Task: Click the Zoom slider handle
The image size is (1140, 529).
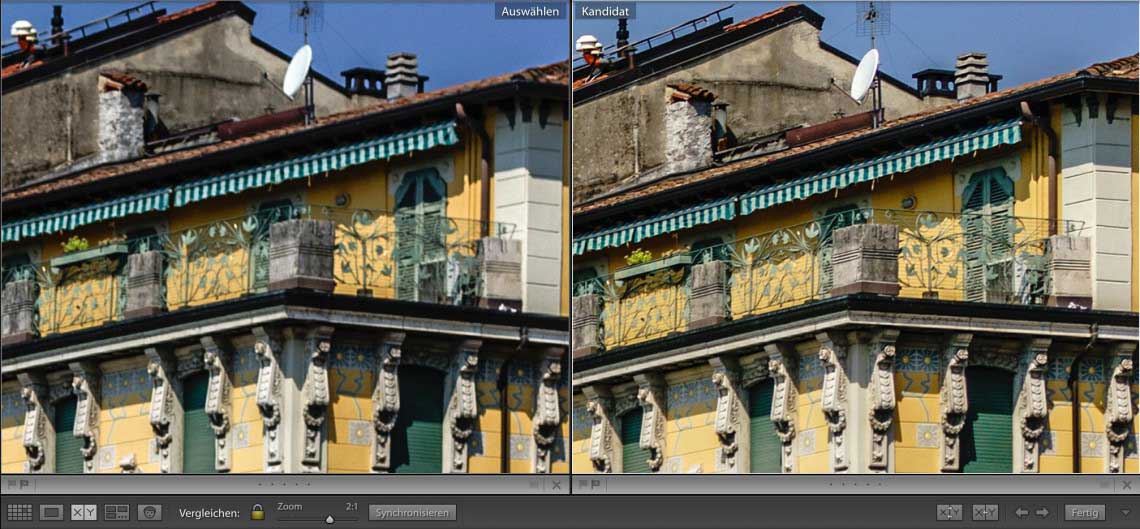Action: coord(329,519)
